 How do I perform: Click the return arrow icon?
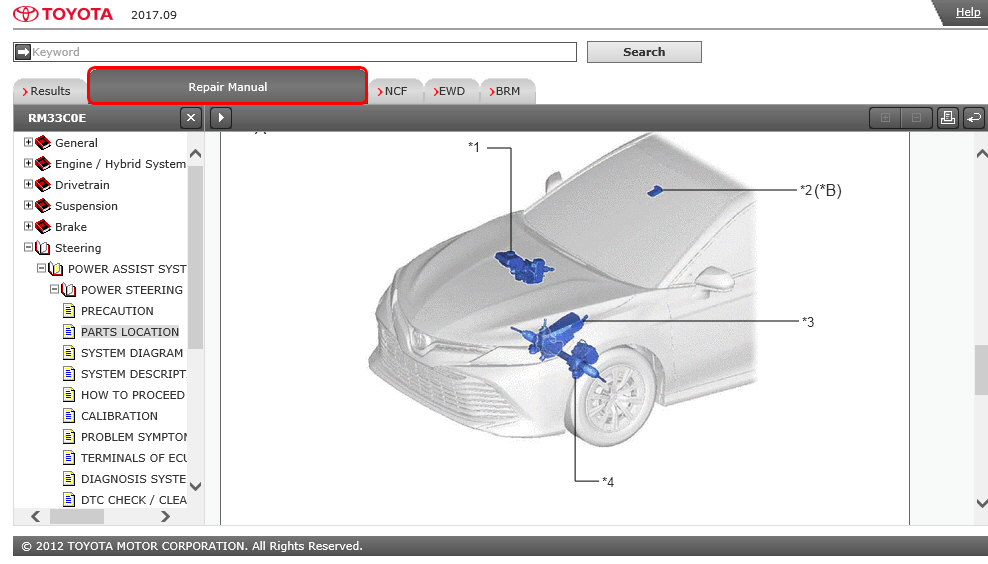click(x=974, y=118)
